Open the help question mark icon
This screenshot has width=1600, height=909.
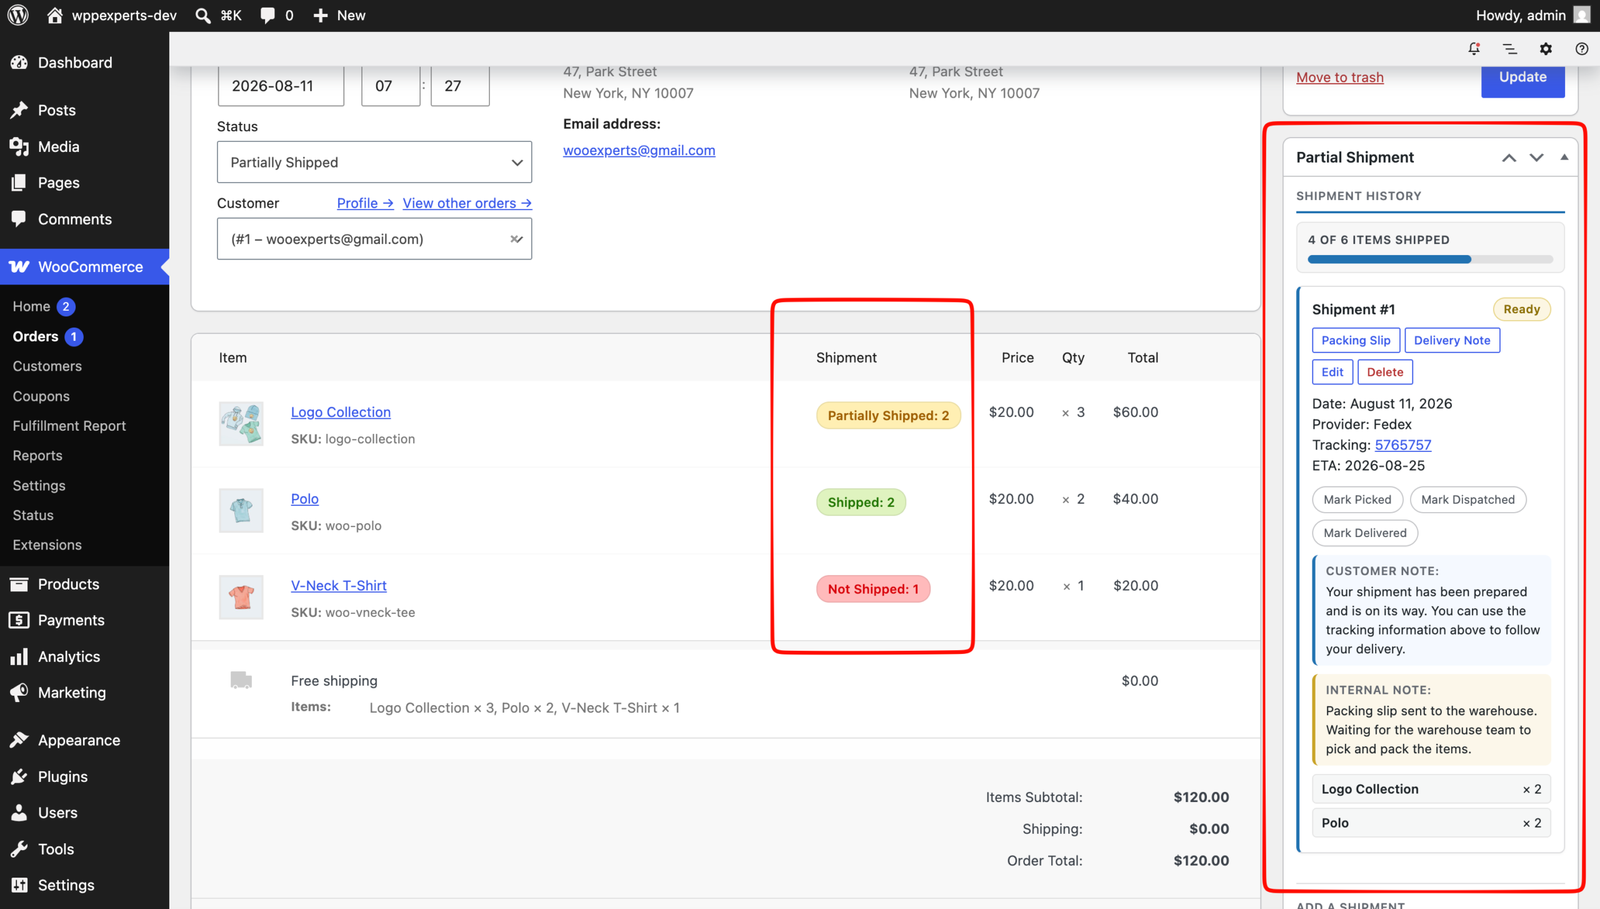(x=1582, y=48)
